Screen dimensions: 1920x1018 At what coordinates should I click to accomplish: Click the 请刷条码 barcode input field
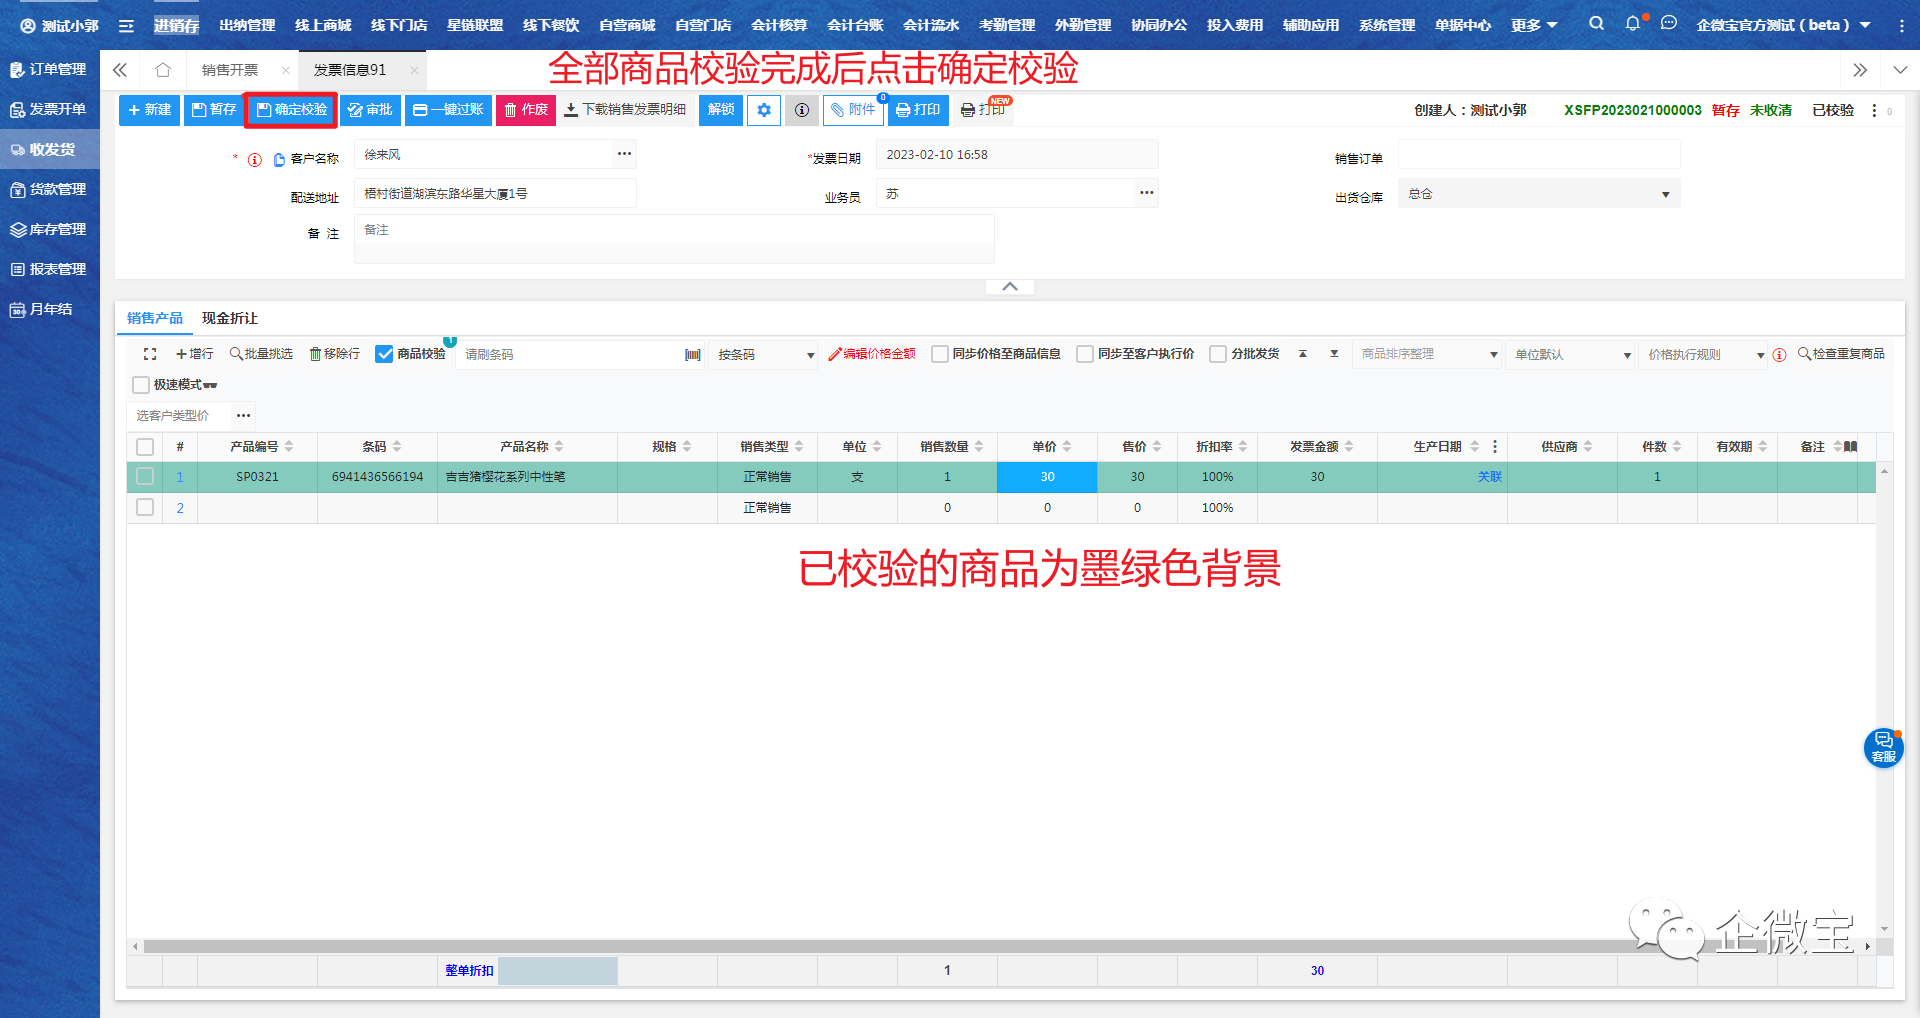pyautogui.click(x=570, y=355)
